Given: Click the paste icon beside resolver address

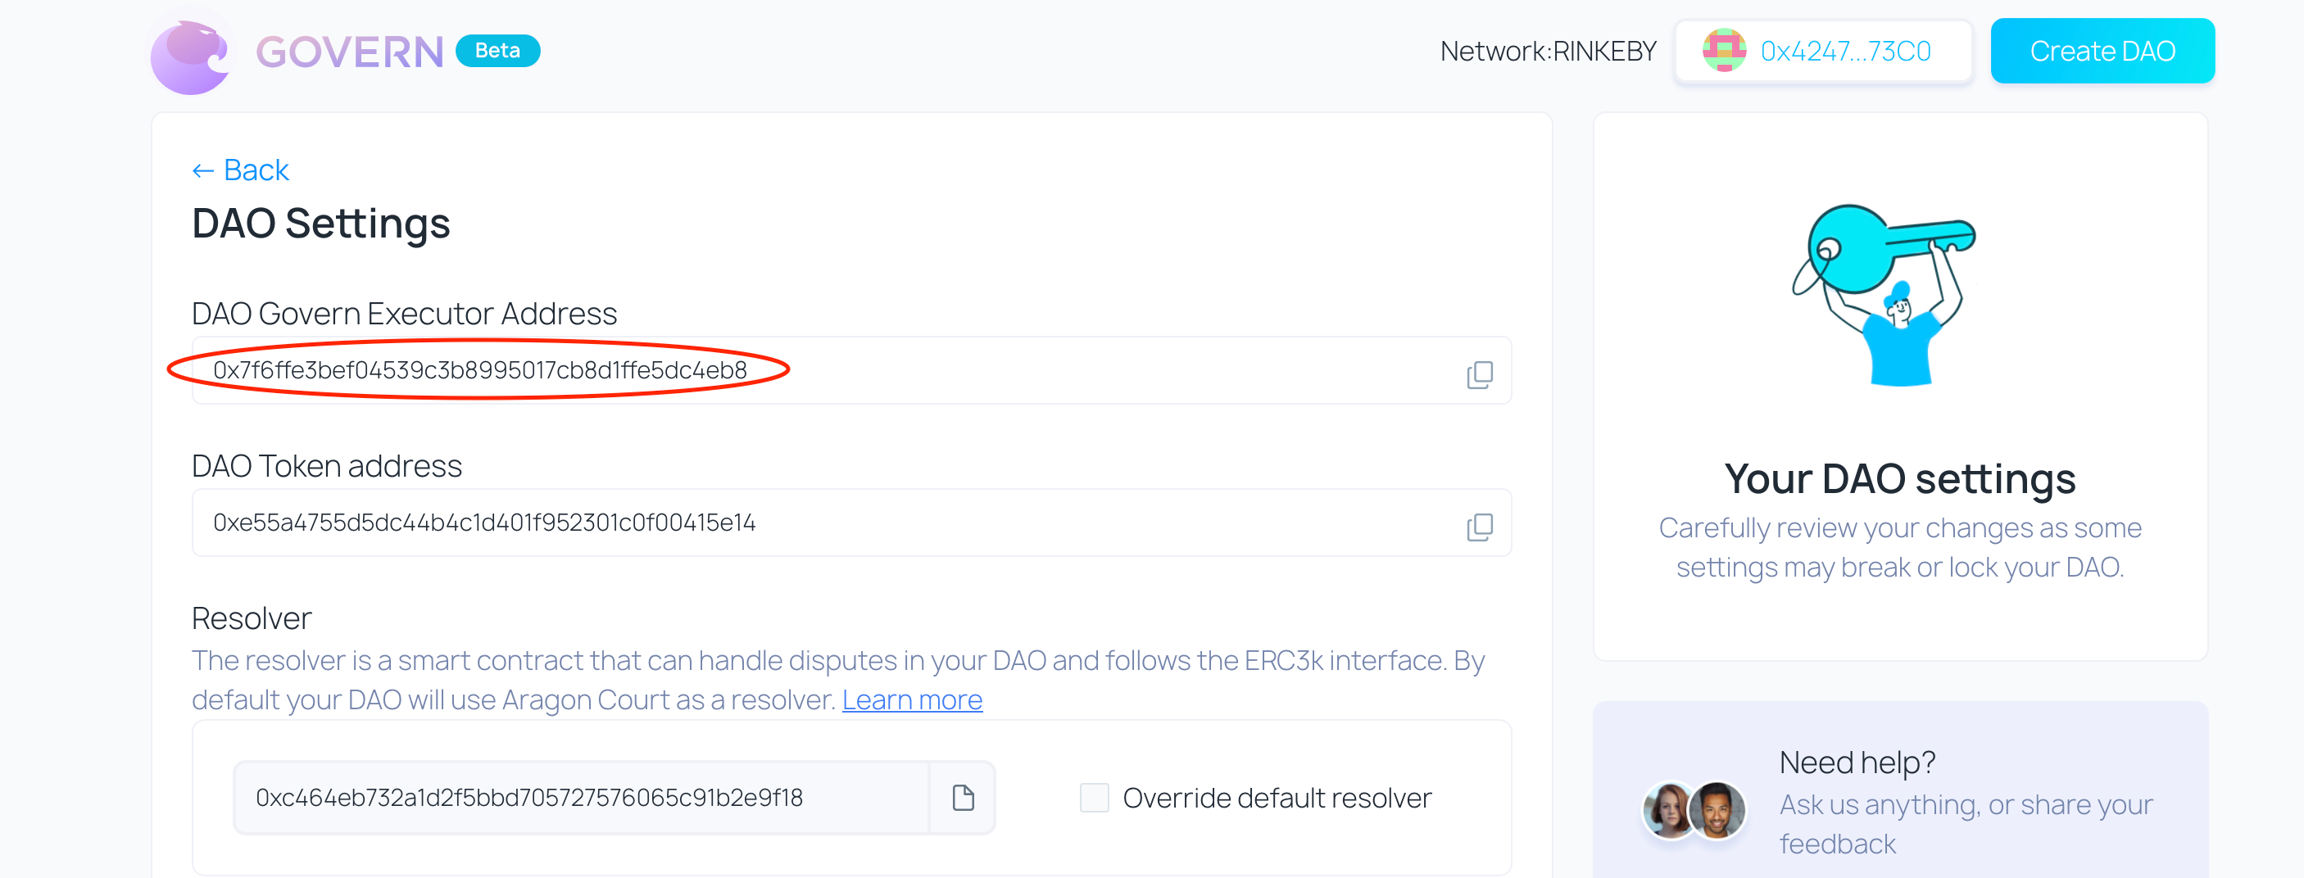Looking at the screenshot, I should [963, 798].
